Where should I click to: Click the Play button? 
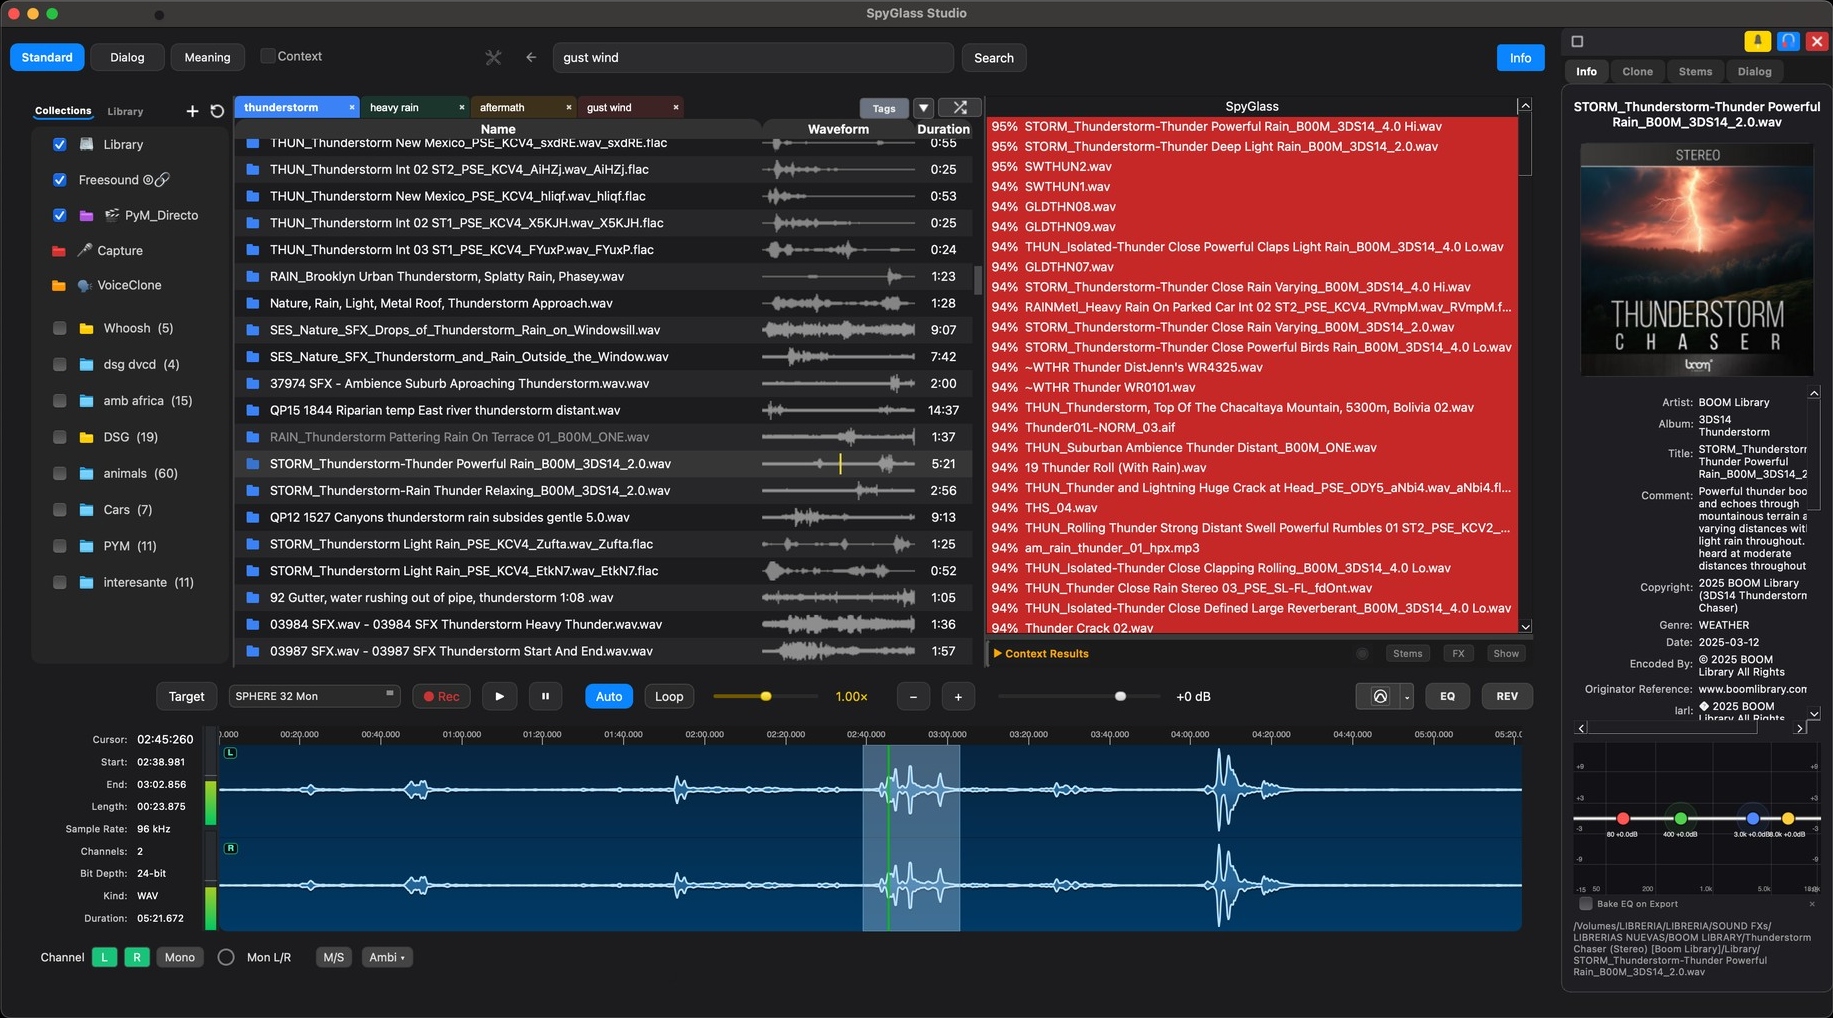499,696
